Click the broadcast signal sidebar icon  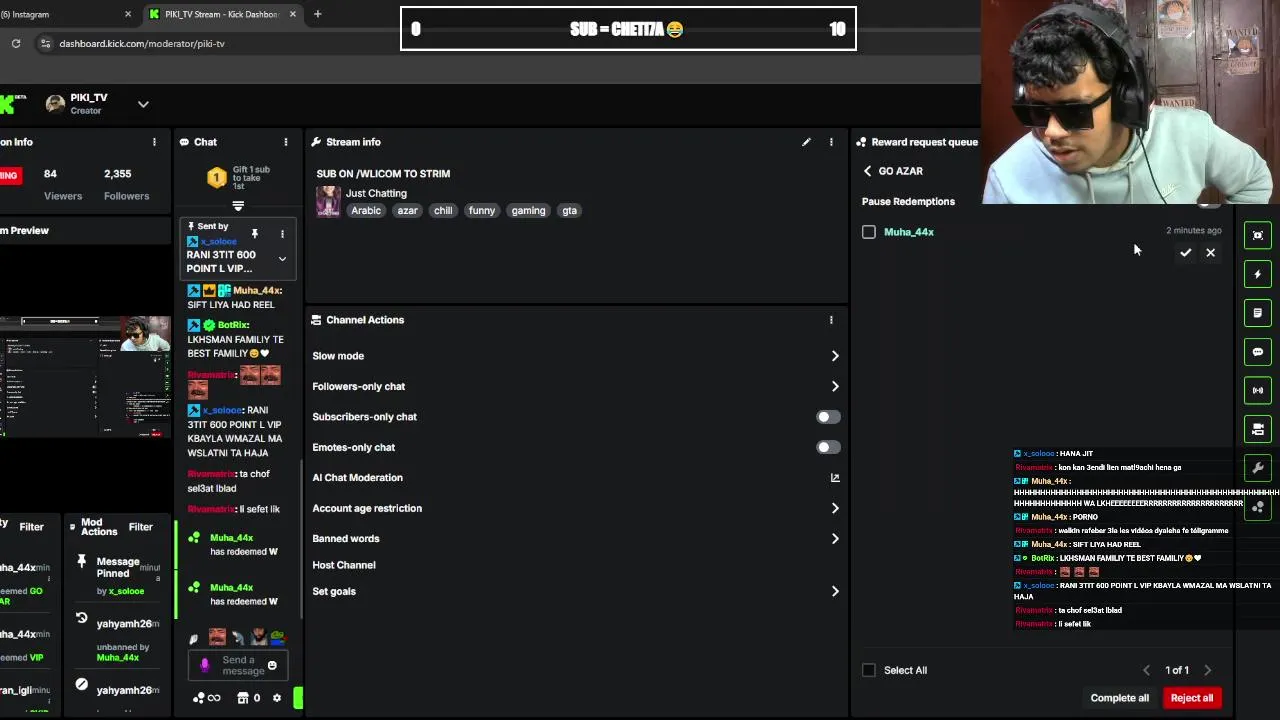pos(1258,390)
